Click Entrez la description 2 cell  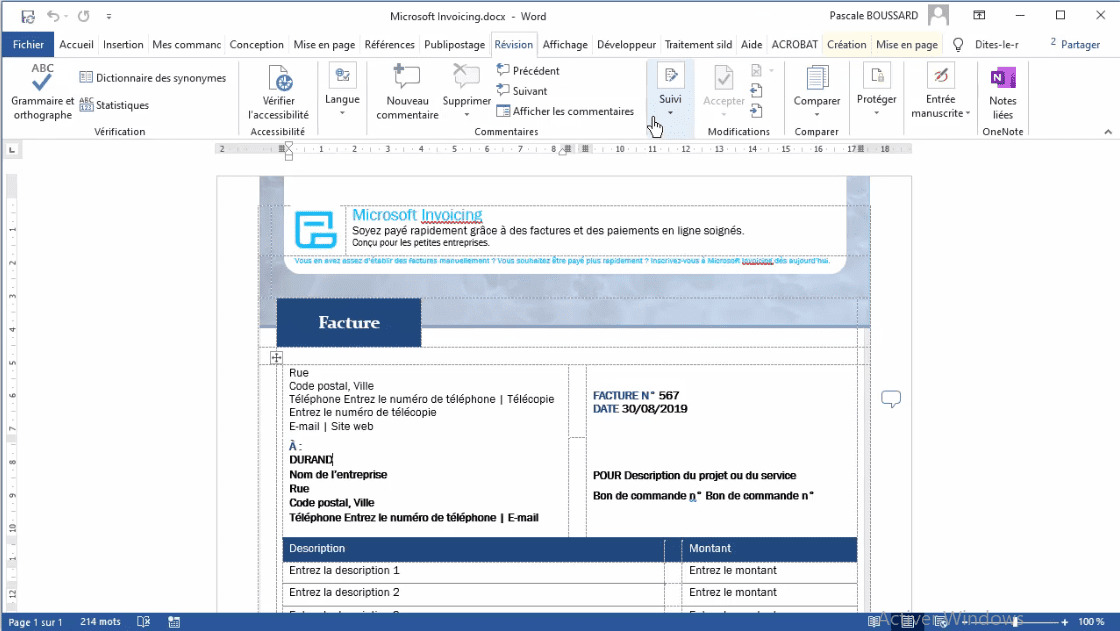point(473,592)
